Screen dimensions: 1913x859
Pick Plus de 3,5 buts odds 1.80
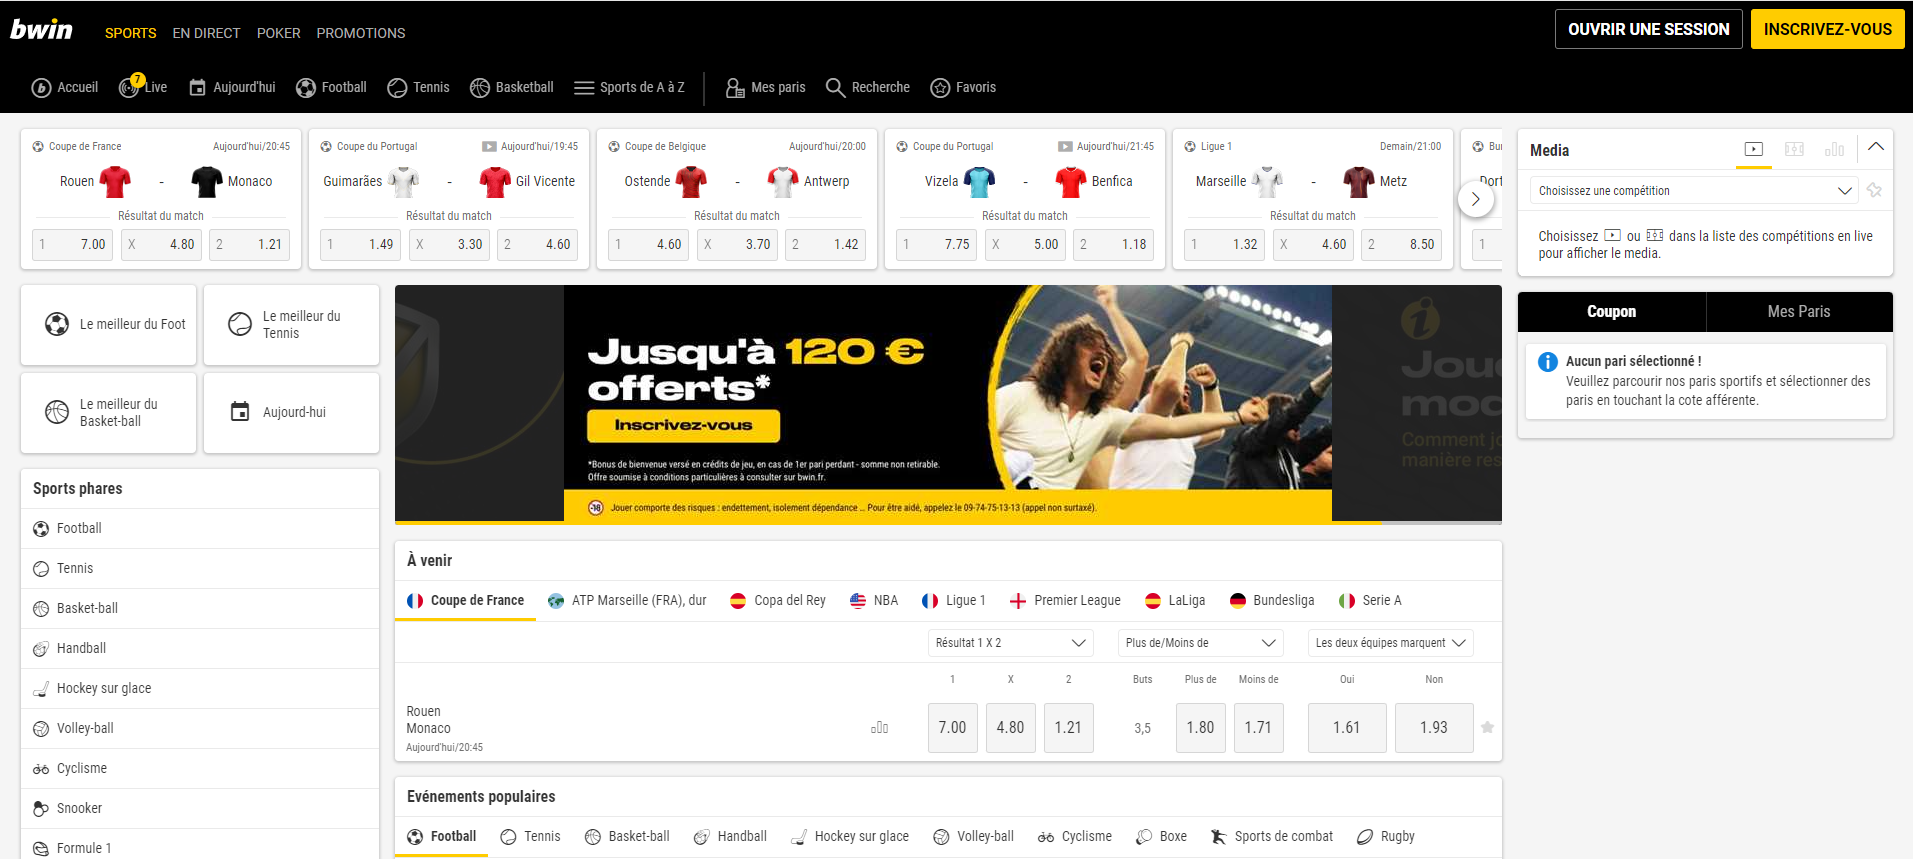click(1200, 727)
